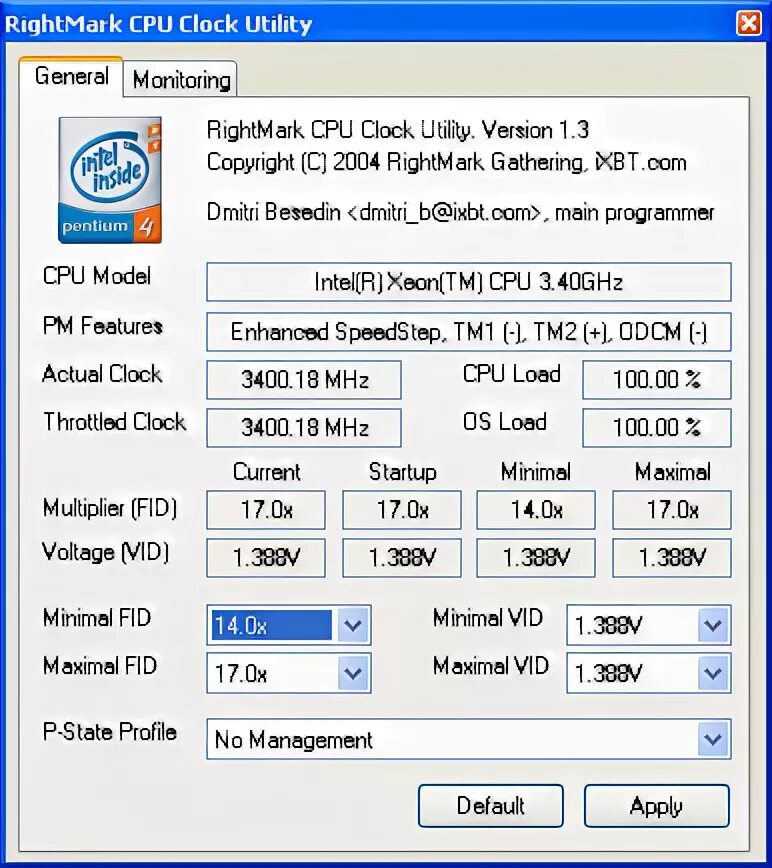Open the Minimal FID dropdown arrow
Viewport: 772px width, 868px height.
tap(353, 626)
